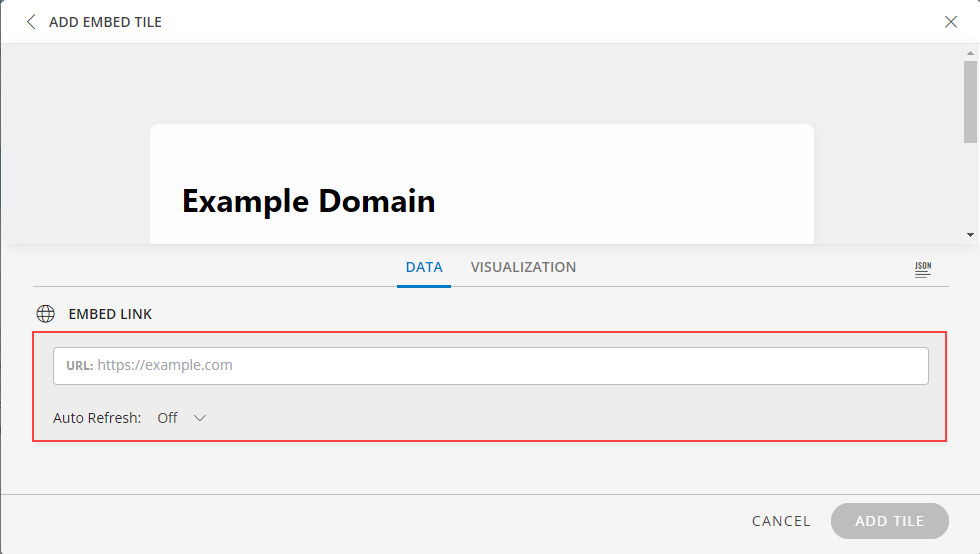Close the Add Embed Tile dialog

(951, 22)
